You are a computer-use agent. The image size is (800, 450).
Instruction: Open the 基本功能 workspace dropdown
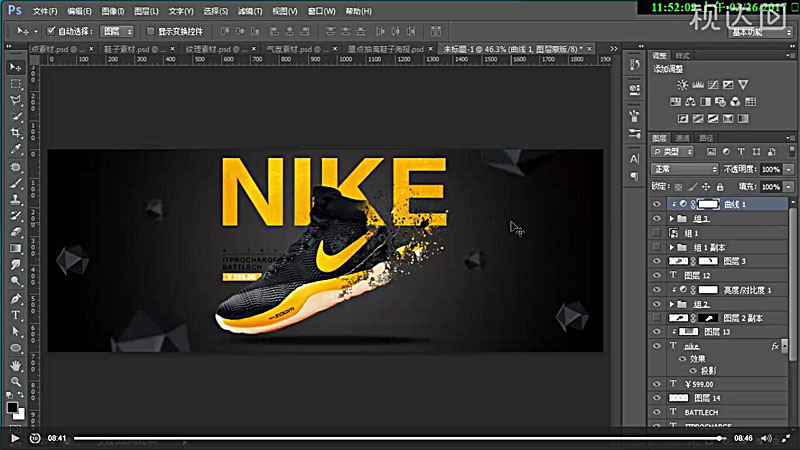(x=760, y=32)
